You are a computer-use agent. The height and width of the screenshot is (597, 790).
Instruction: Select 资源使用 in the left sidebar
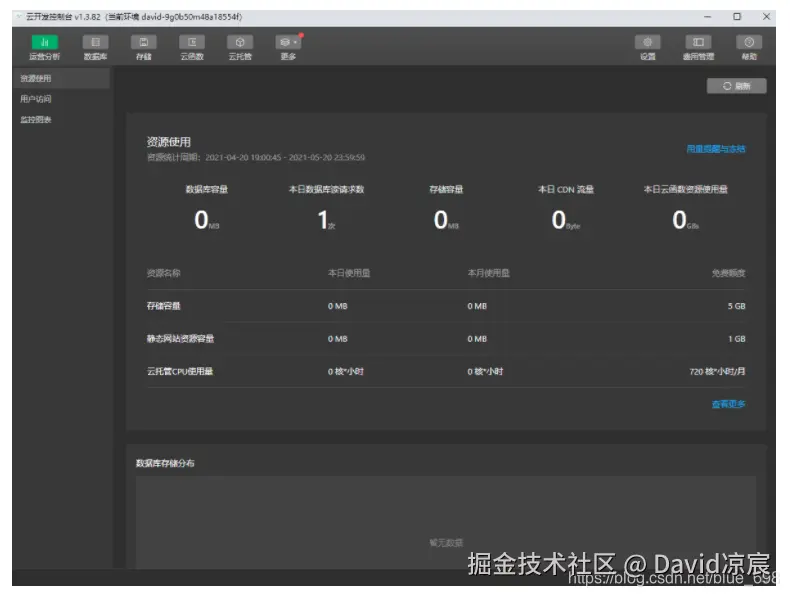61,79
